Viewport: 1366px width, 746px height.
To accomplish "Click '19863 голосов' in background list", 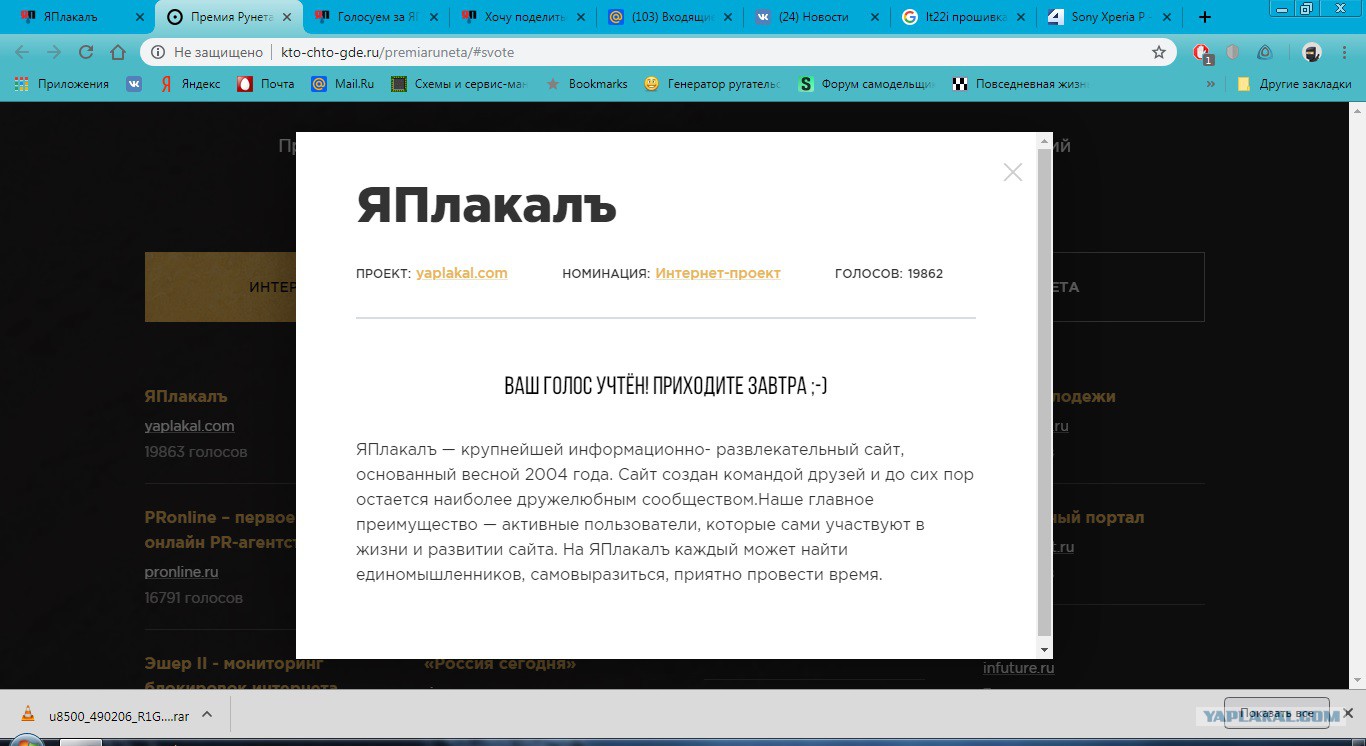I will pyautogui.click(x=196, y=452).
